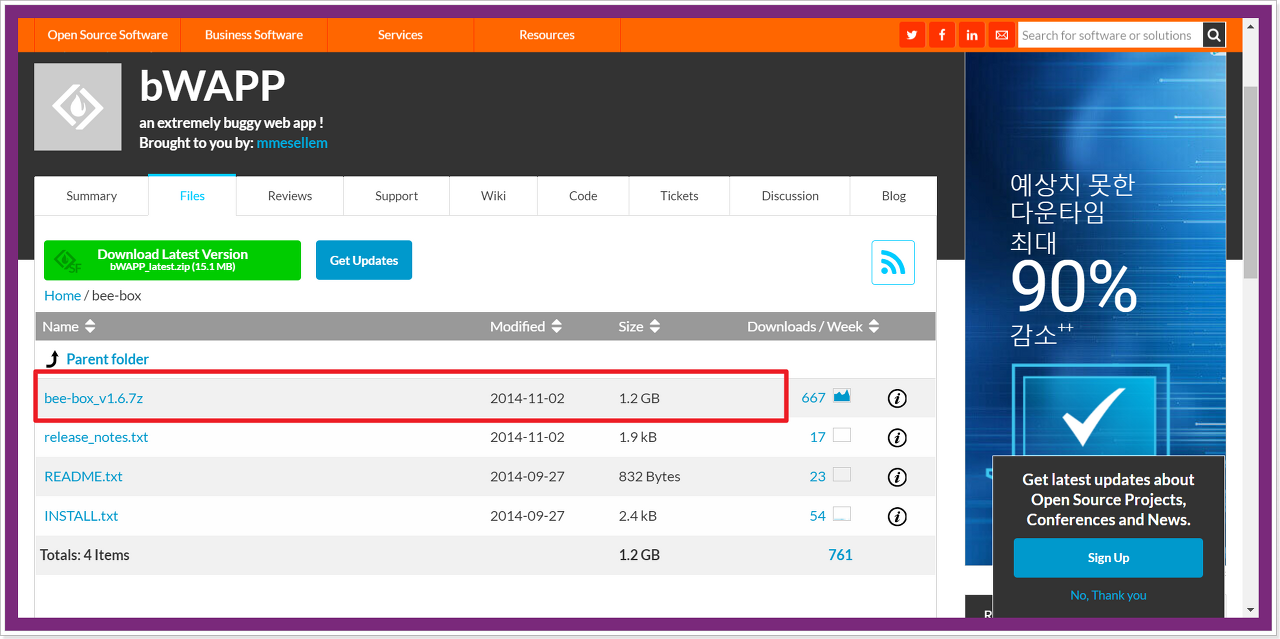Viewport: 1280px width, 639px height.
Task: Click the search magnifier icon
Action: click(x=1213, y=35)
